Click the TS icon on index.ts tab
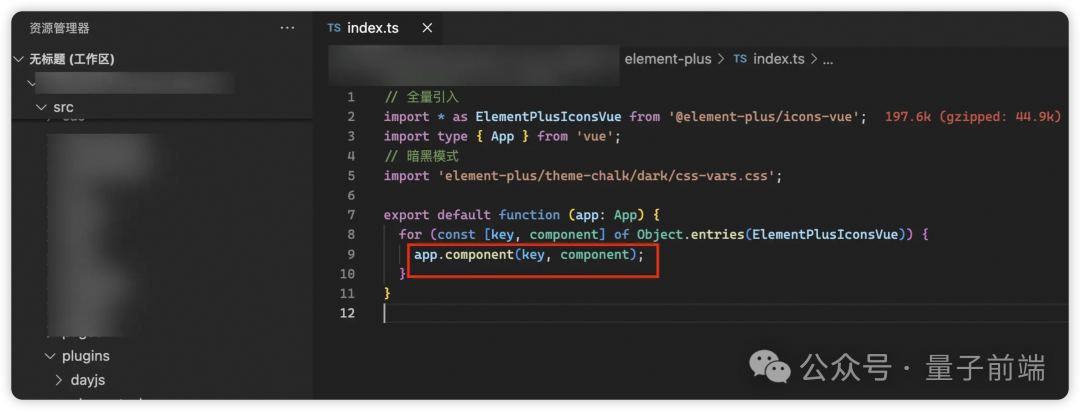The height and width of the screenshot is (411, 1080). pyautogui.click(x=334, y=28)
